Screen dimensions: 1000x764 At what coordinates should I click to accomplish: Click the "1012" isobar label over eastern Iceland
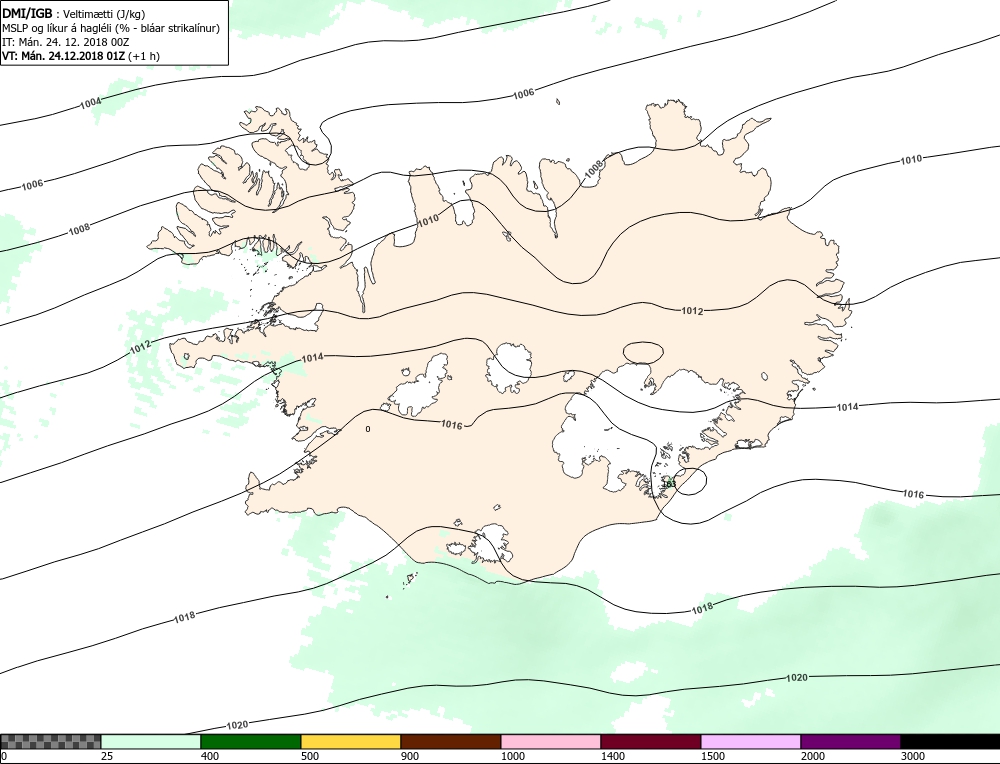693,311
